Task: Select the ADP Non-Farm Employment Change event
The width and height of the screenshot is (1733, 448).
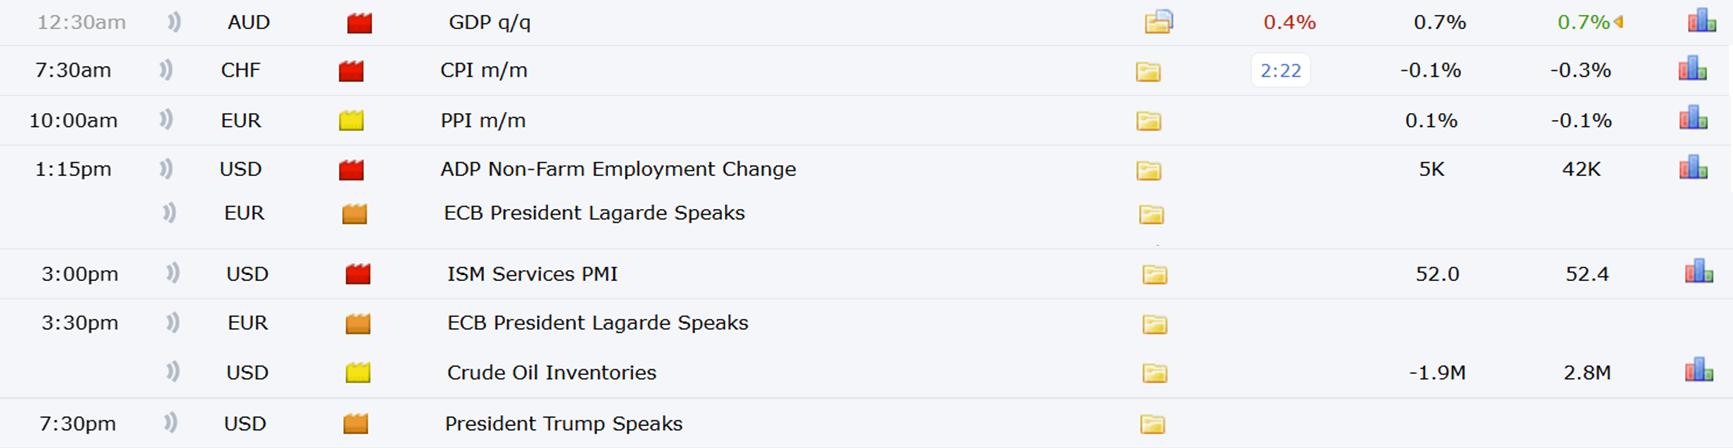Action: click(618, 169)
